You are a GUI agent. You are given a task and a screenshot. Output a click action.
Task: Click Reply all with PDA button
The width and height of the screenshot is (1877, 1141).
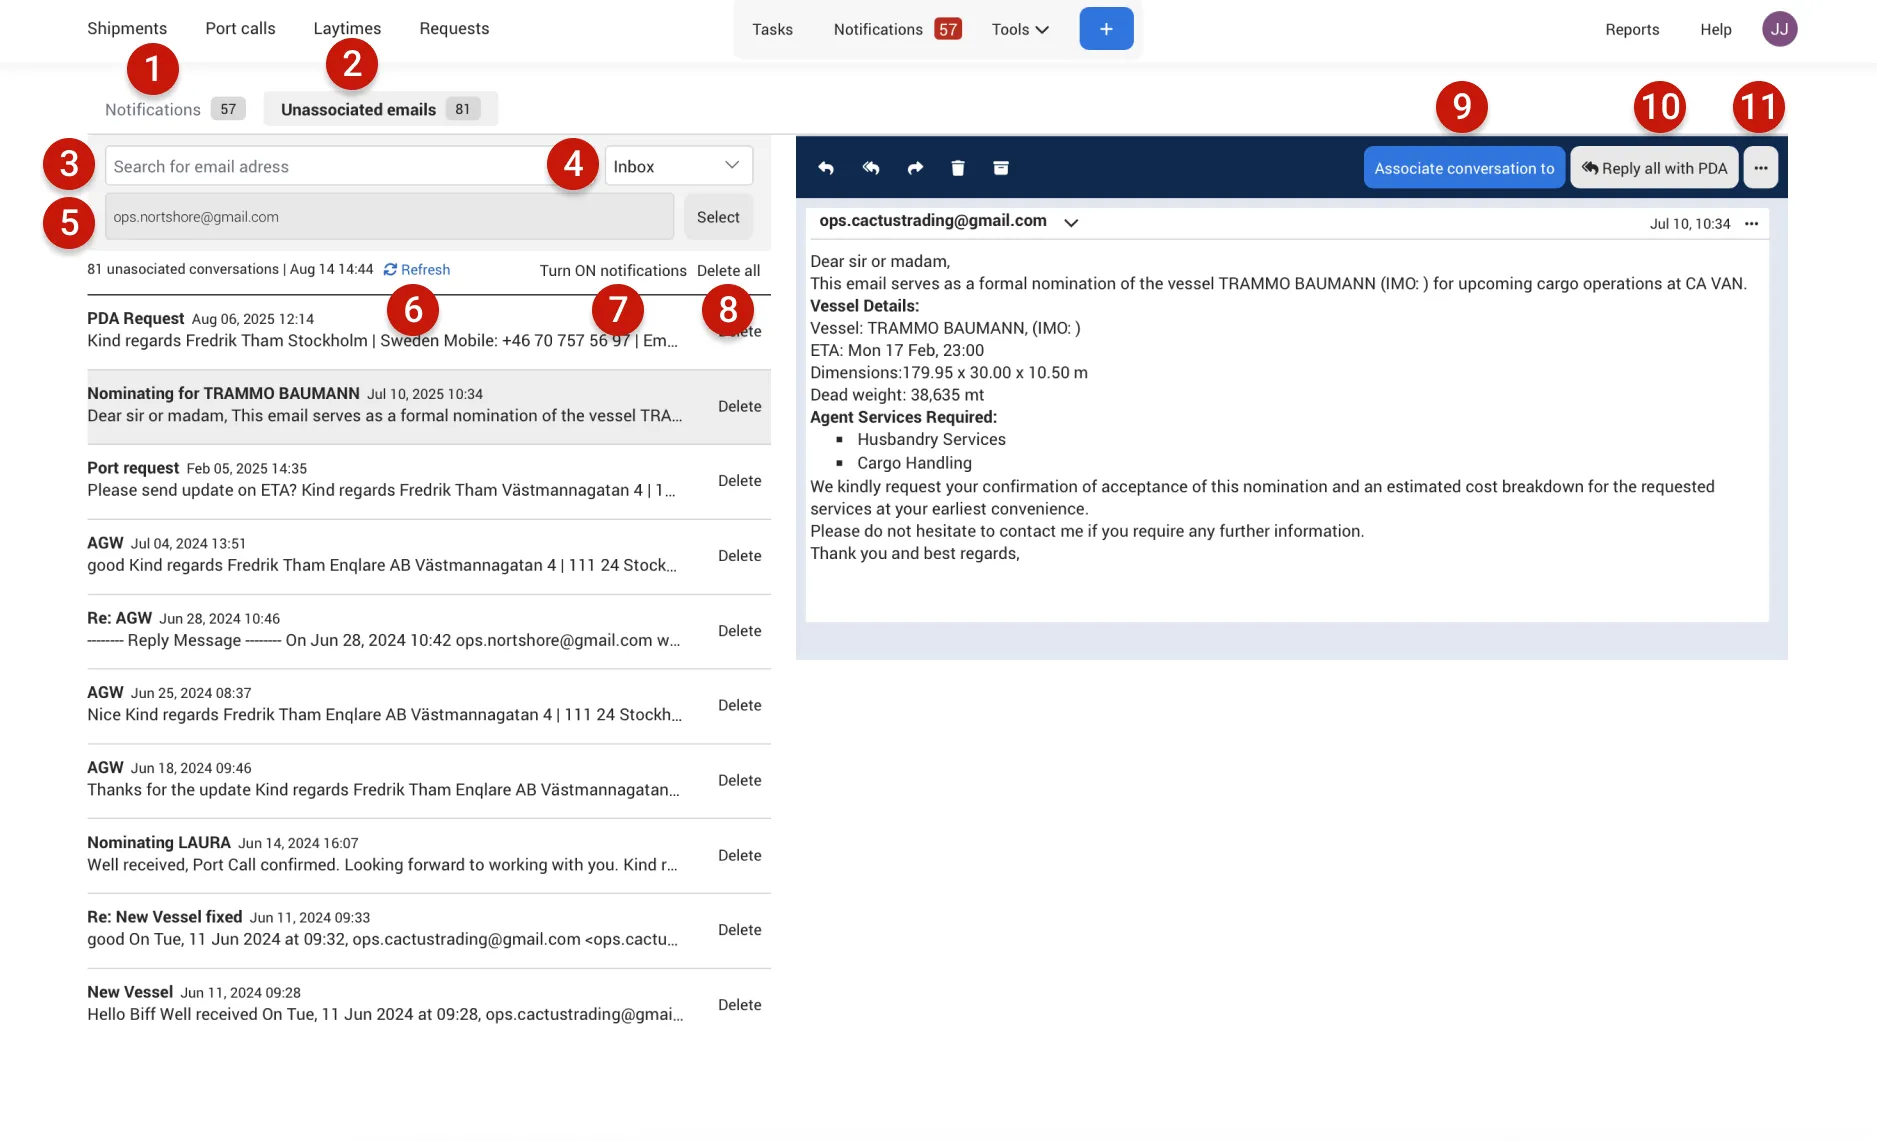pos(1654,168)
